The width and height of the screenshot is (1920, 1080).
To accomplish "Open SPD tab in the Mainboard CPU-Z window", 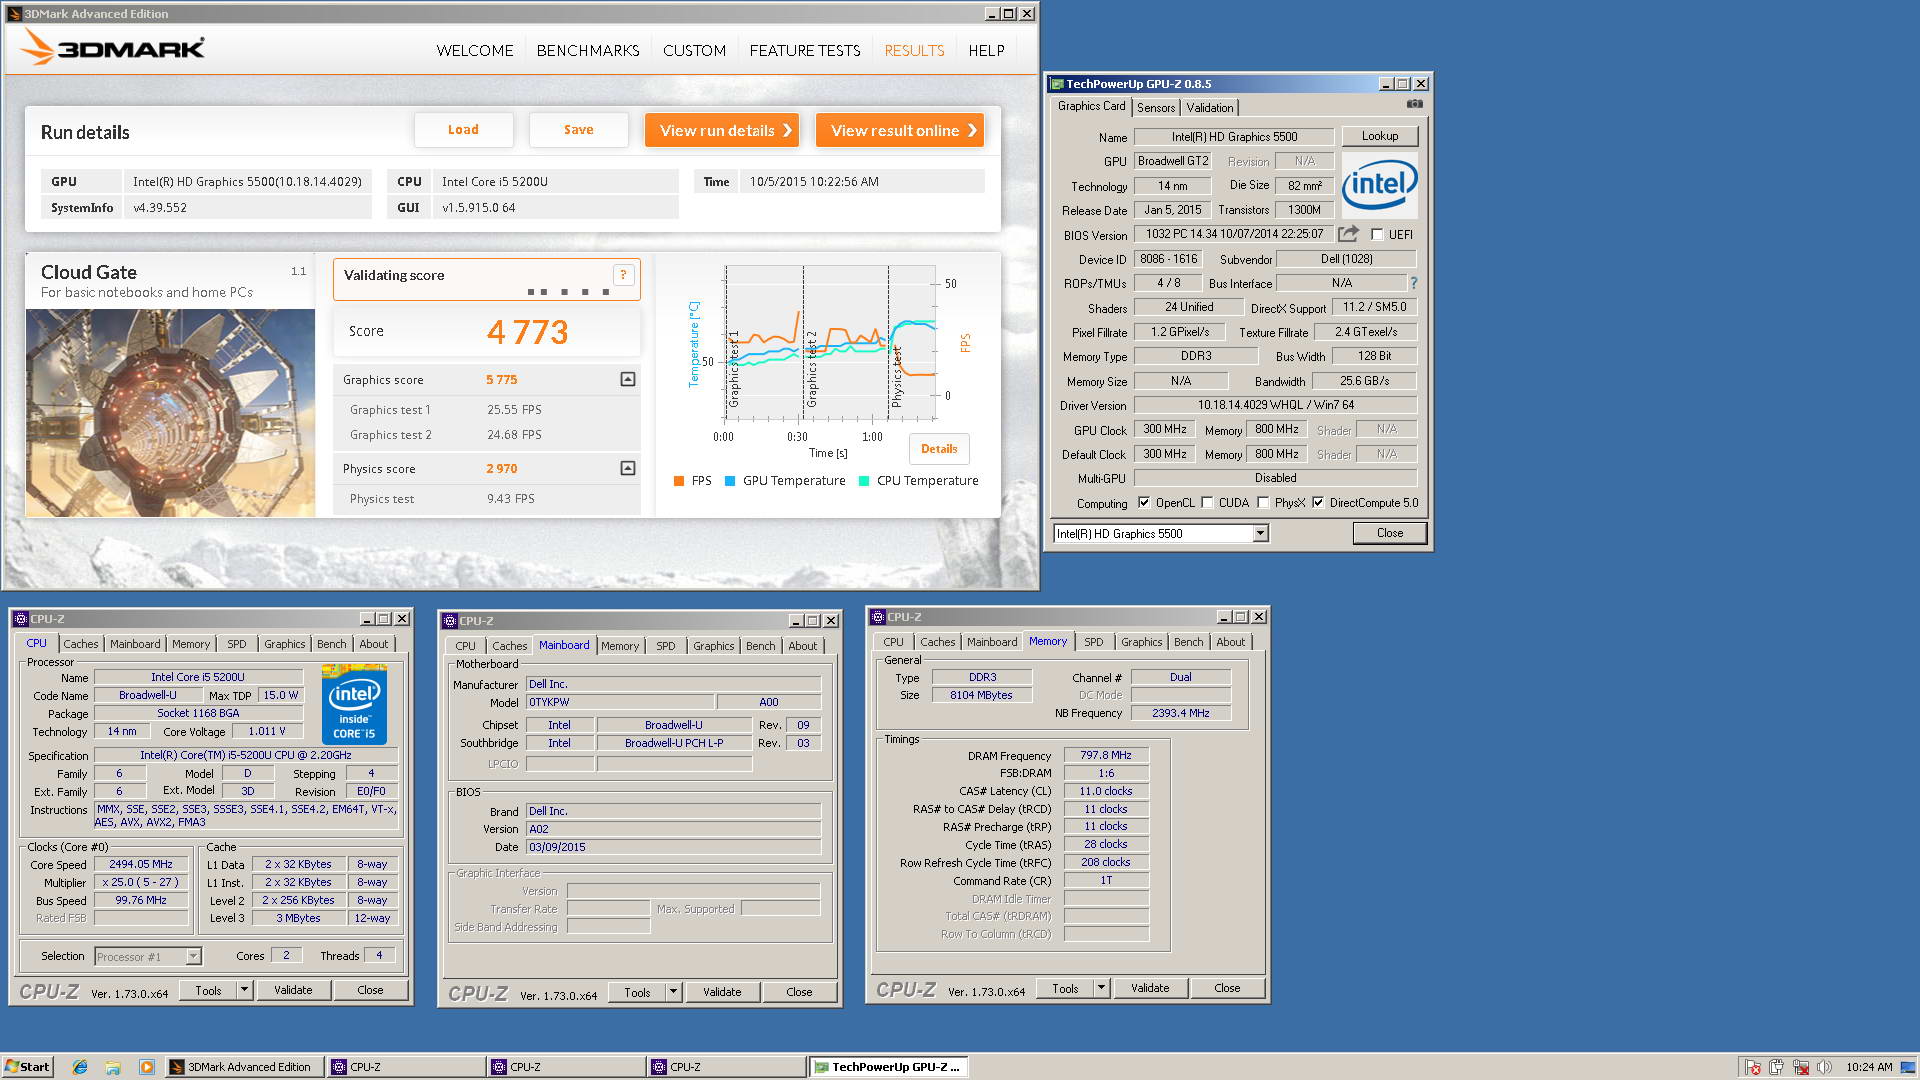I will click(665, 646).
